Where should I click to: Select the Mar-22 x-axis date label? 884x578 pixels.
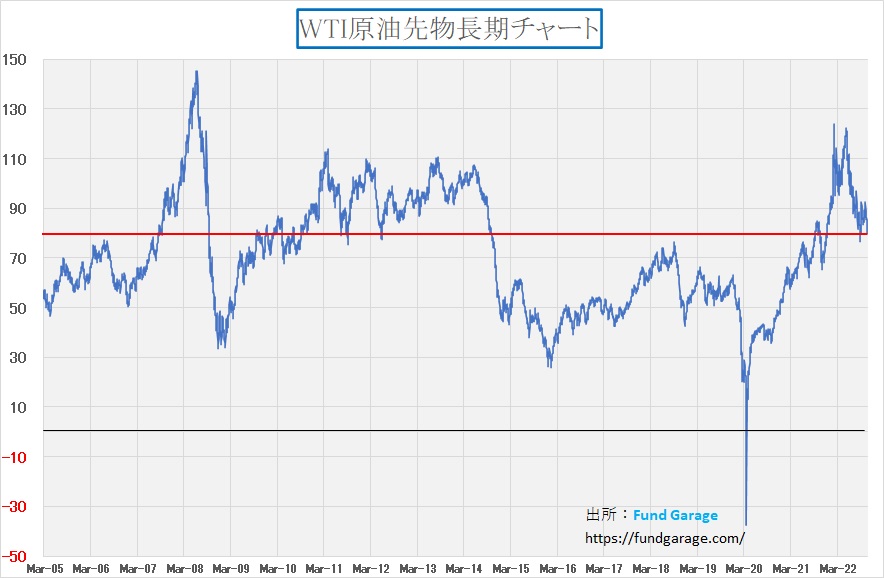click(837, 569)
